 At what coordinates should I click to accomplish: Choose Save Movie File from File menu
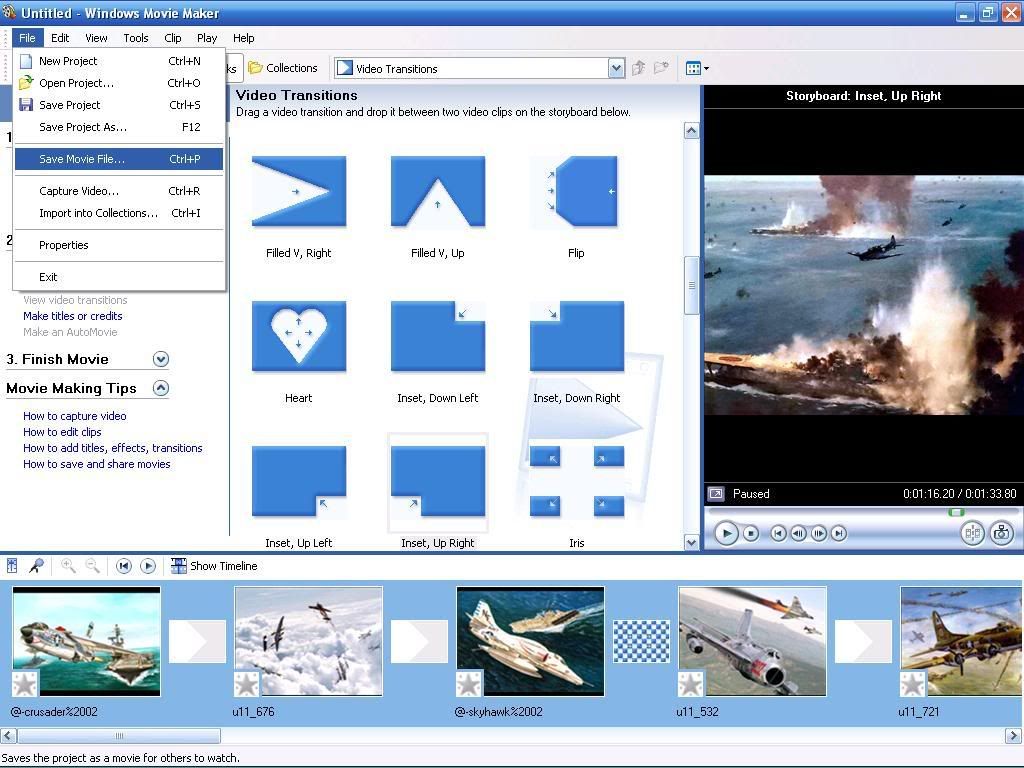[x=119, y=159]
